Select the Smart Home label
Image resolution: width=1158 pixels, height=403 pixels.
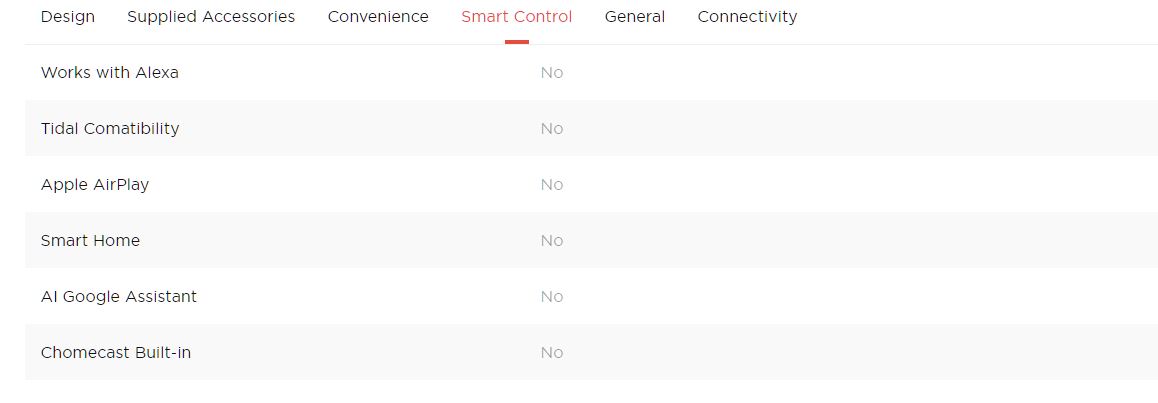tap(90, 241)
